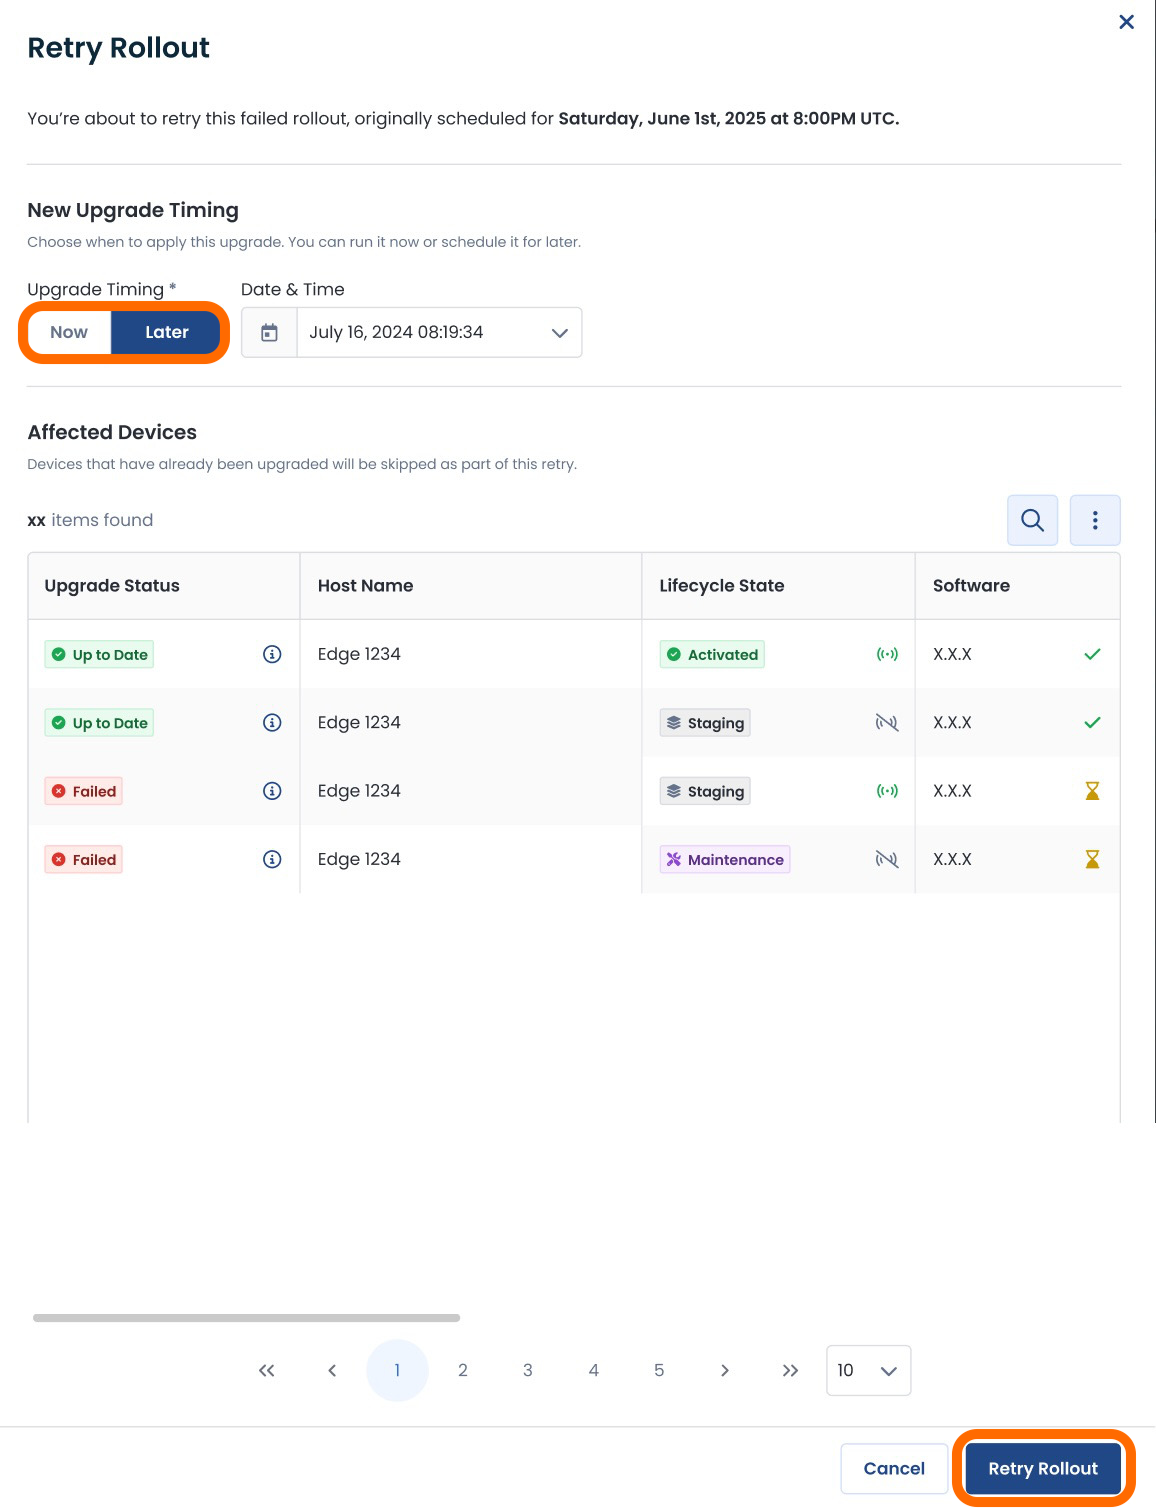Image resolution: width=1156 pixels, height=1512 pixels.
Task: Click the horizontal table scrollbar
Action: point(246,1318)
